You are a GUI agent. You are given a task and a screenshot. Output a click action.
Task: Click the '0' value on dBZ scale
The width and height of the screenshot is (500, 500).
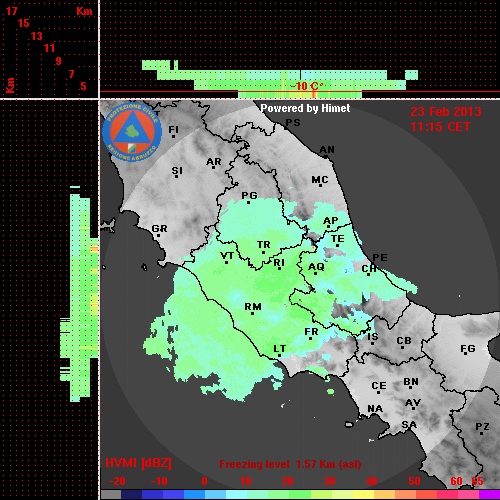[204, 481]
